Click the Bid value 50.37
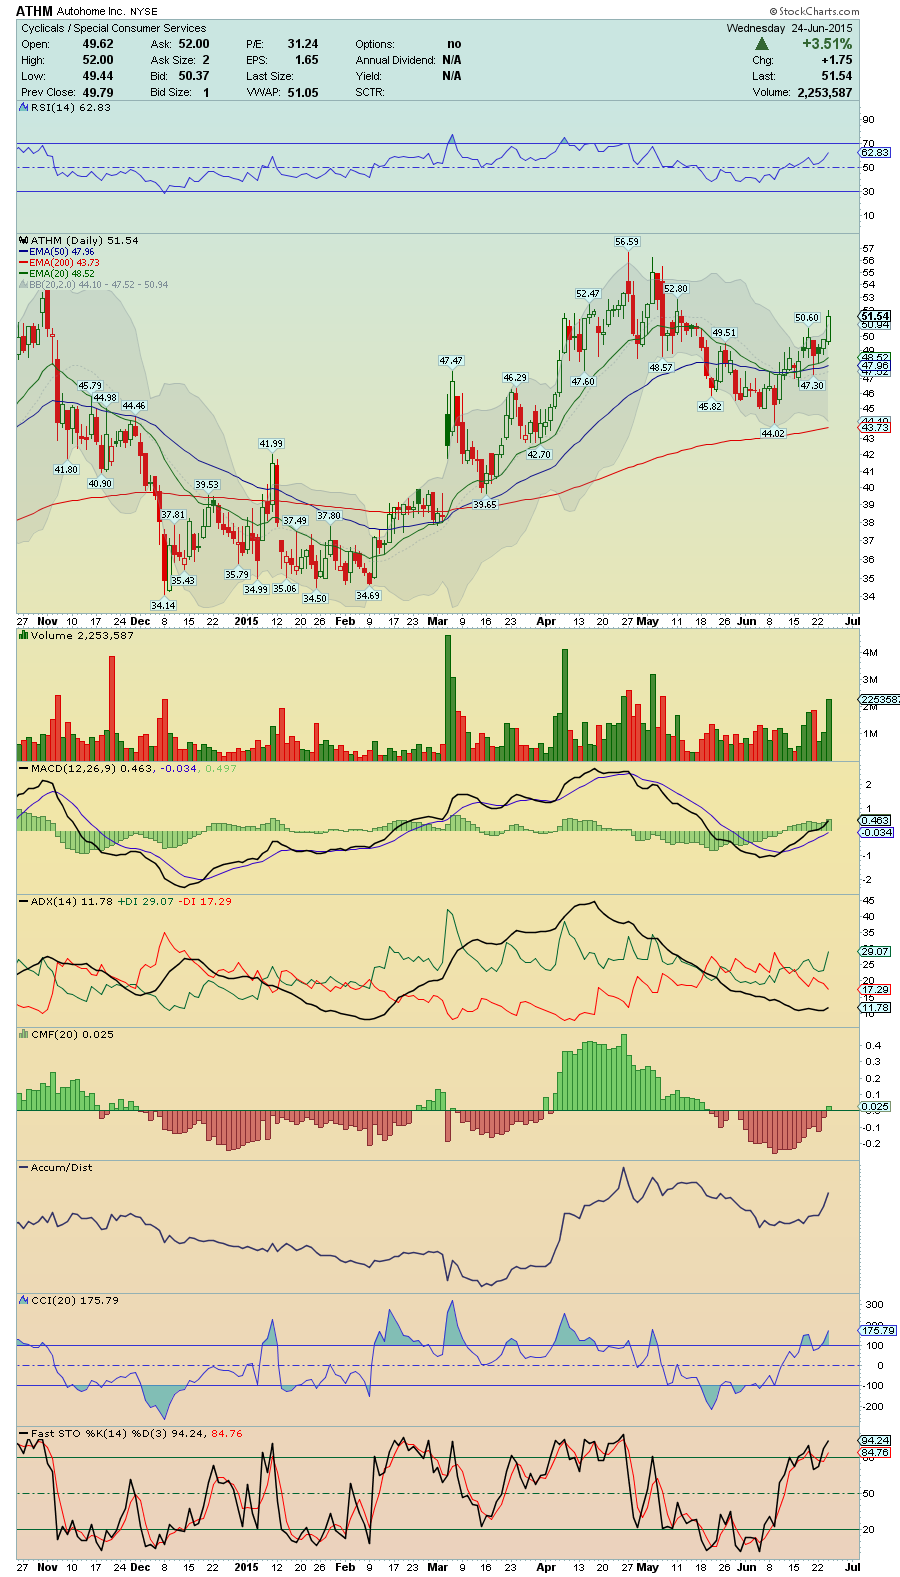900x1577 pixels. click(194, 76)
